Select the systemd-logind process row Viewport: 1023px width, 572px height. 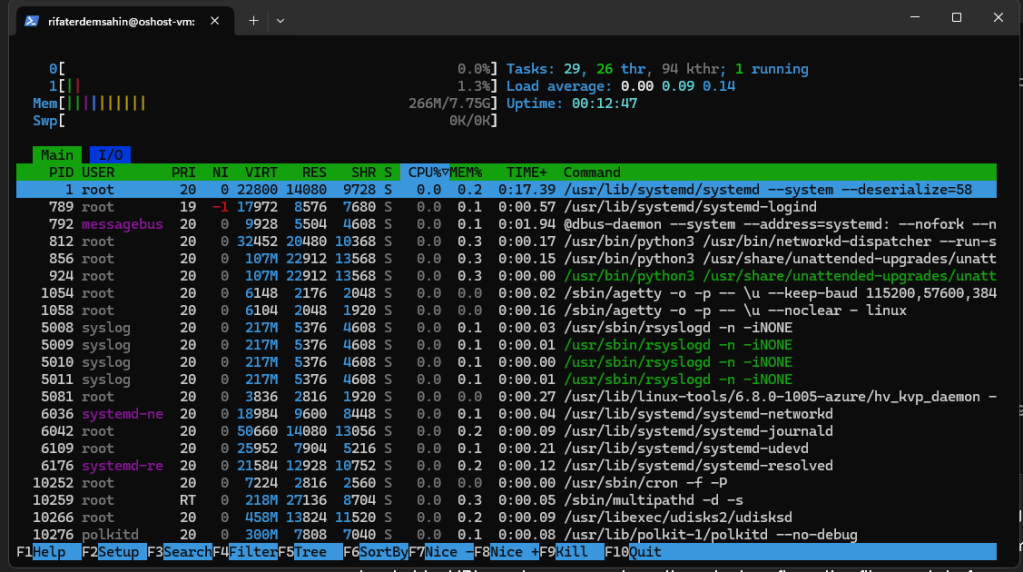[506, 207]
